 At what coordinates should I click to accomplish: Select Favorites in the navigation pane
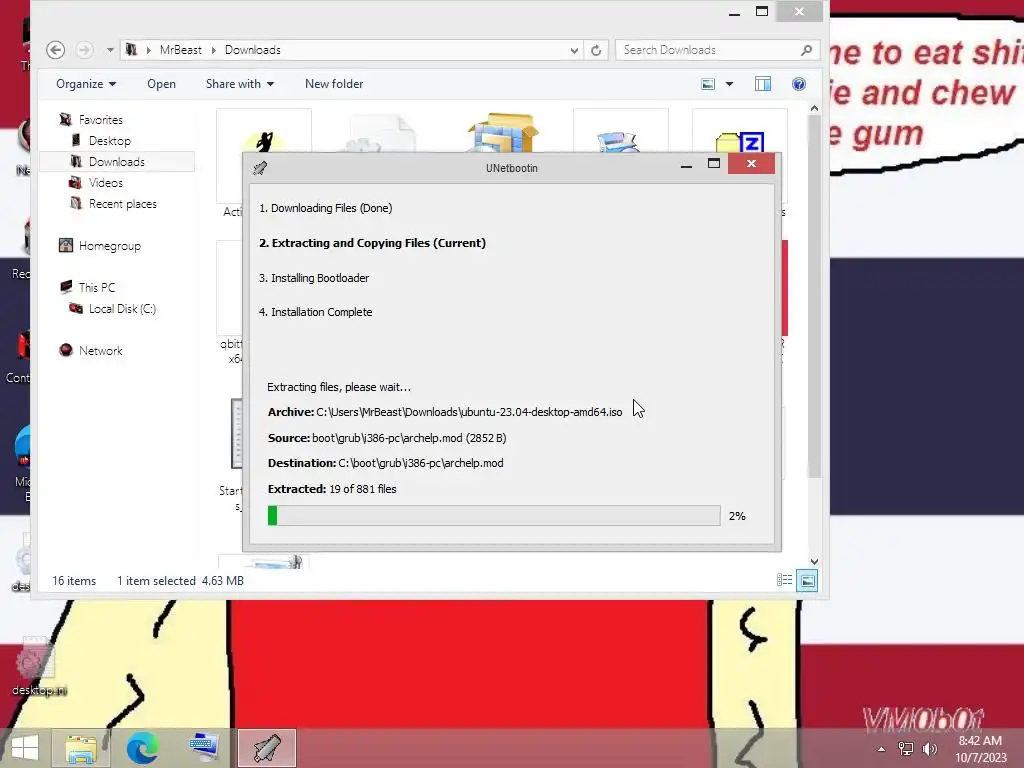101,120
